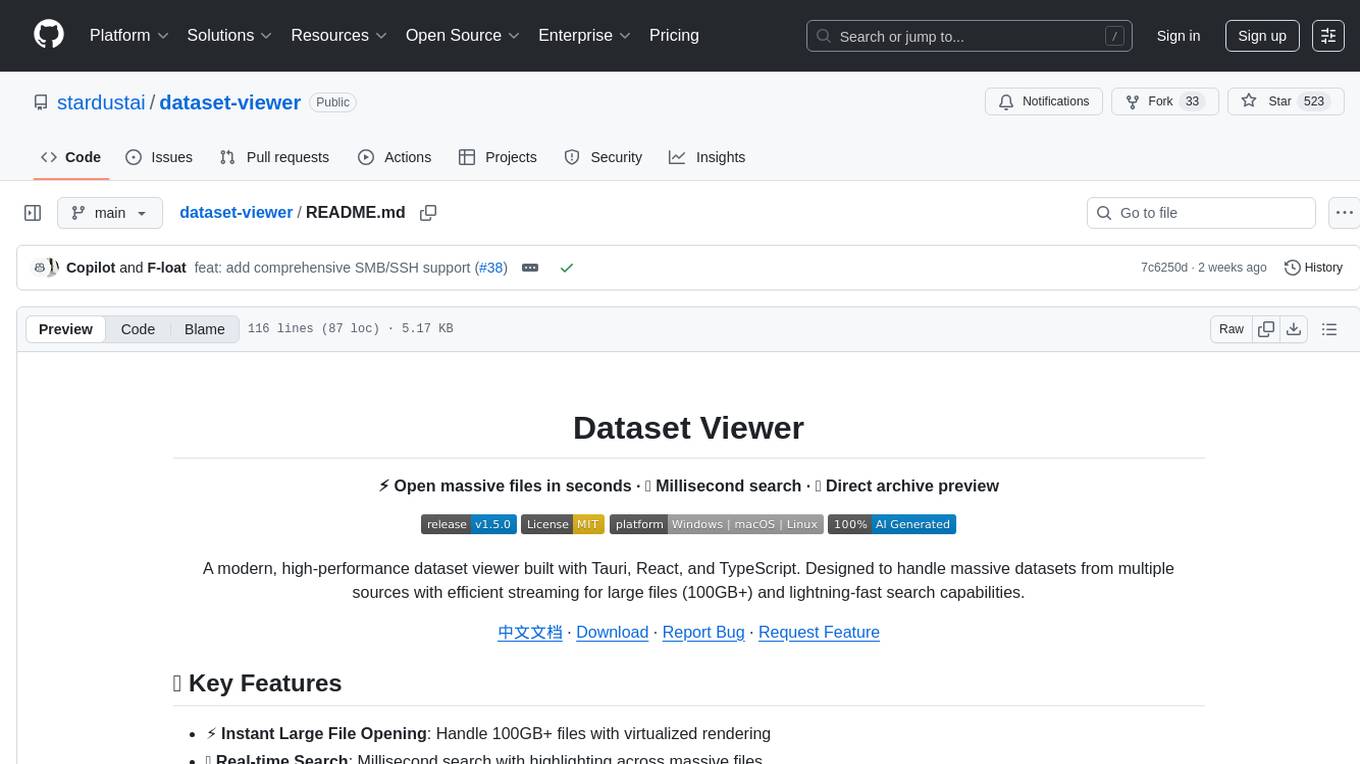Screen dimensions: 1360x764
Task: Open the Insights tab
Action: coord(707,157)
